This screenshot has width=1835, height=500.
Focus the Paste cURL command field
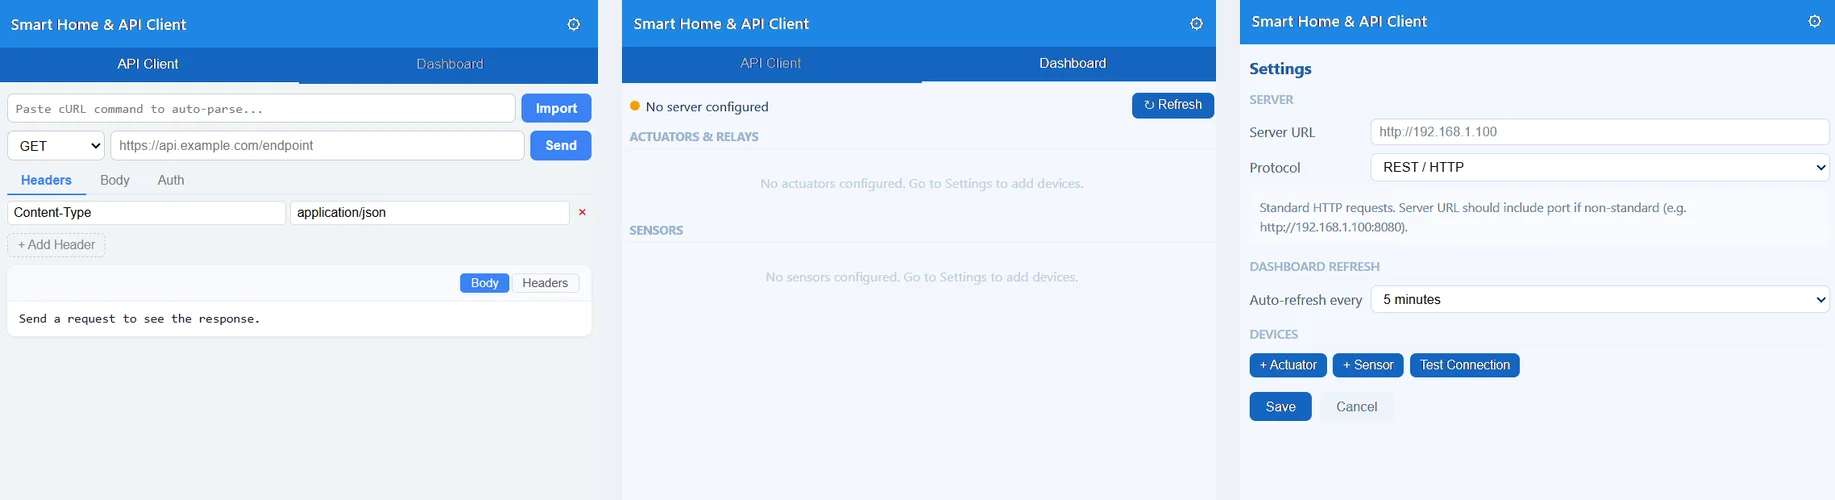(x=261, y=108)
